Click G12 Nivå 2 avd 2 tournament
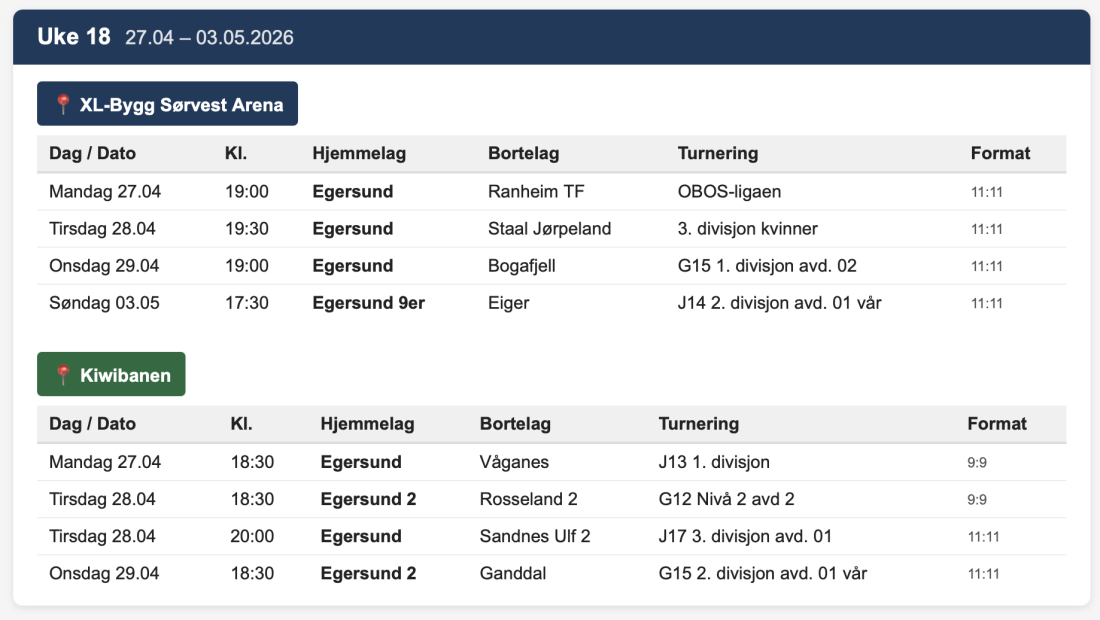This screenshot has width=1100, height=620. (x=726, y=499)
